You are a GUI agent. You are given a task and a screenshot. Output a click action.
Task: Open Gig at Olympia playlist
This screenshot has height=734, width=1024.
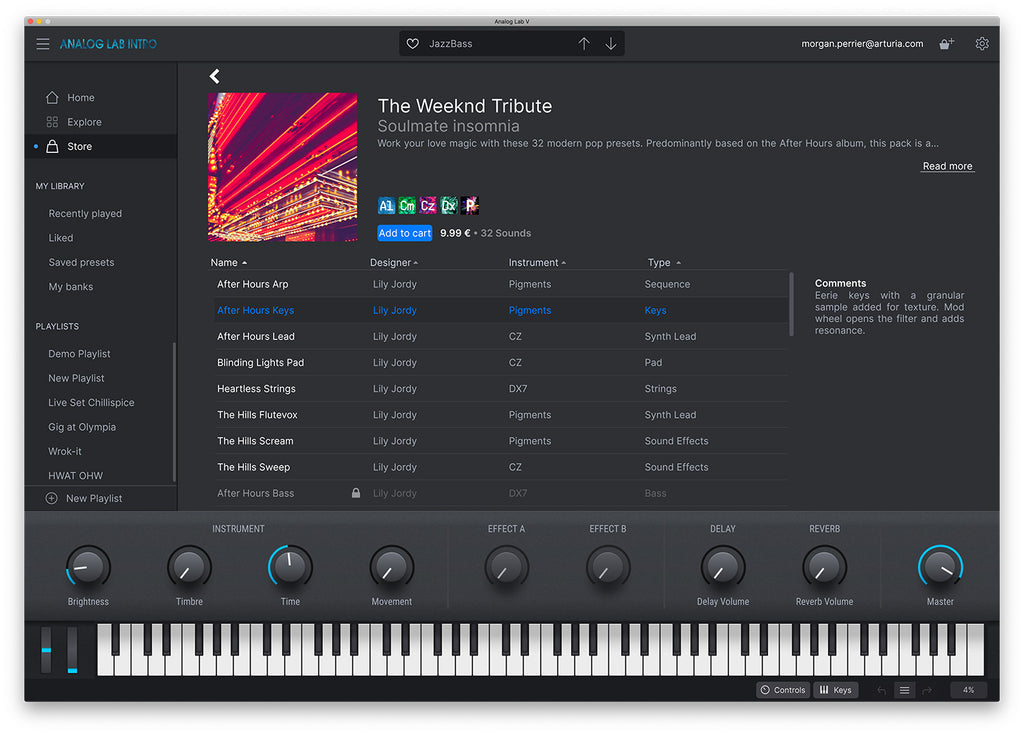pyautogui.click(x=82, y=427)
